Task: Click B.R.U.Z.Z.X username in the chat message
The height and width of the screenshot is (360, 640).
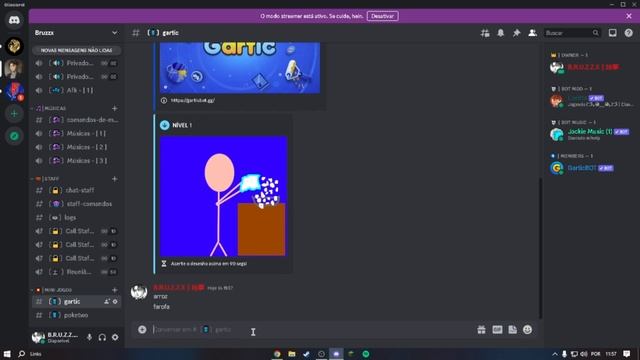Action: (x=178, y=287)
